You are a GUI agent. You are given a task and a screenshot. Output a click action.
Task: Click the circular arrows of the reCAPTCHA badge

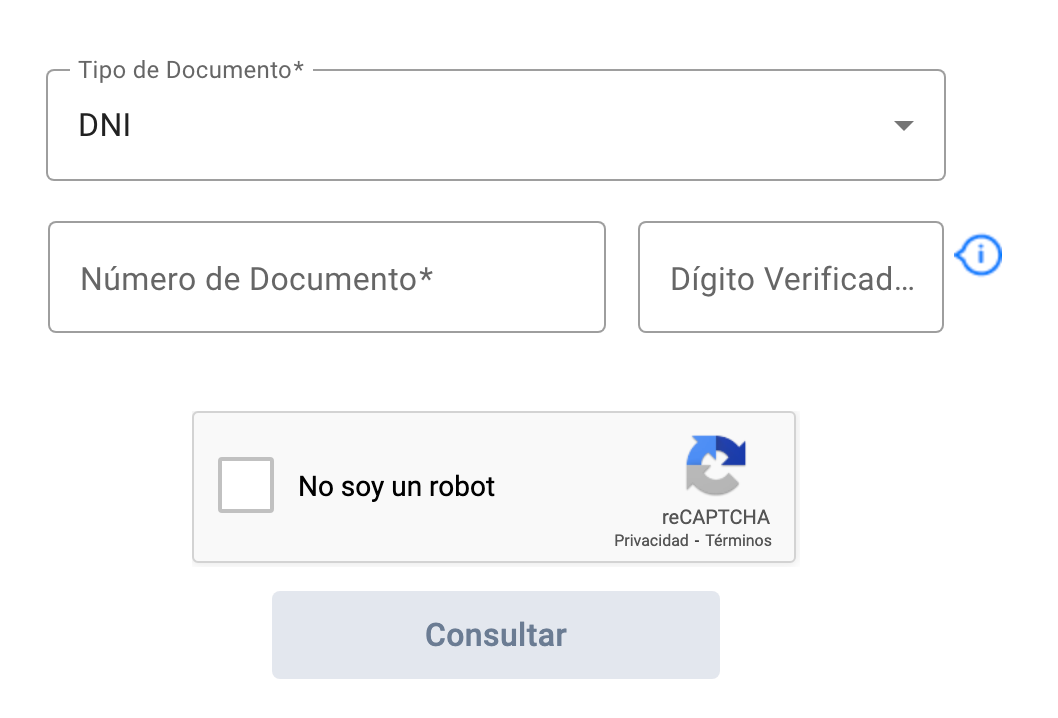716,466
